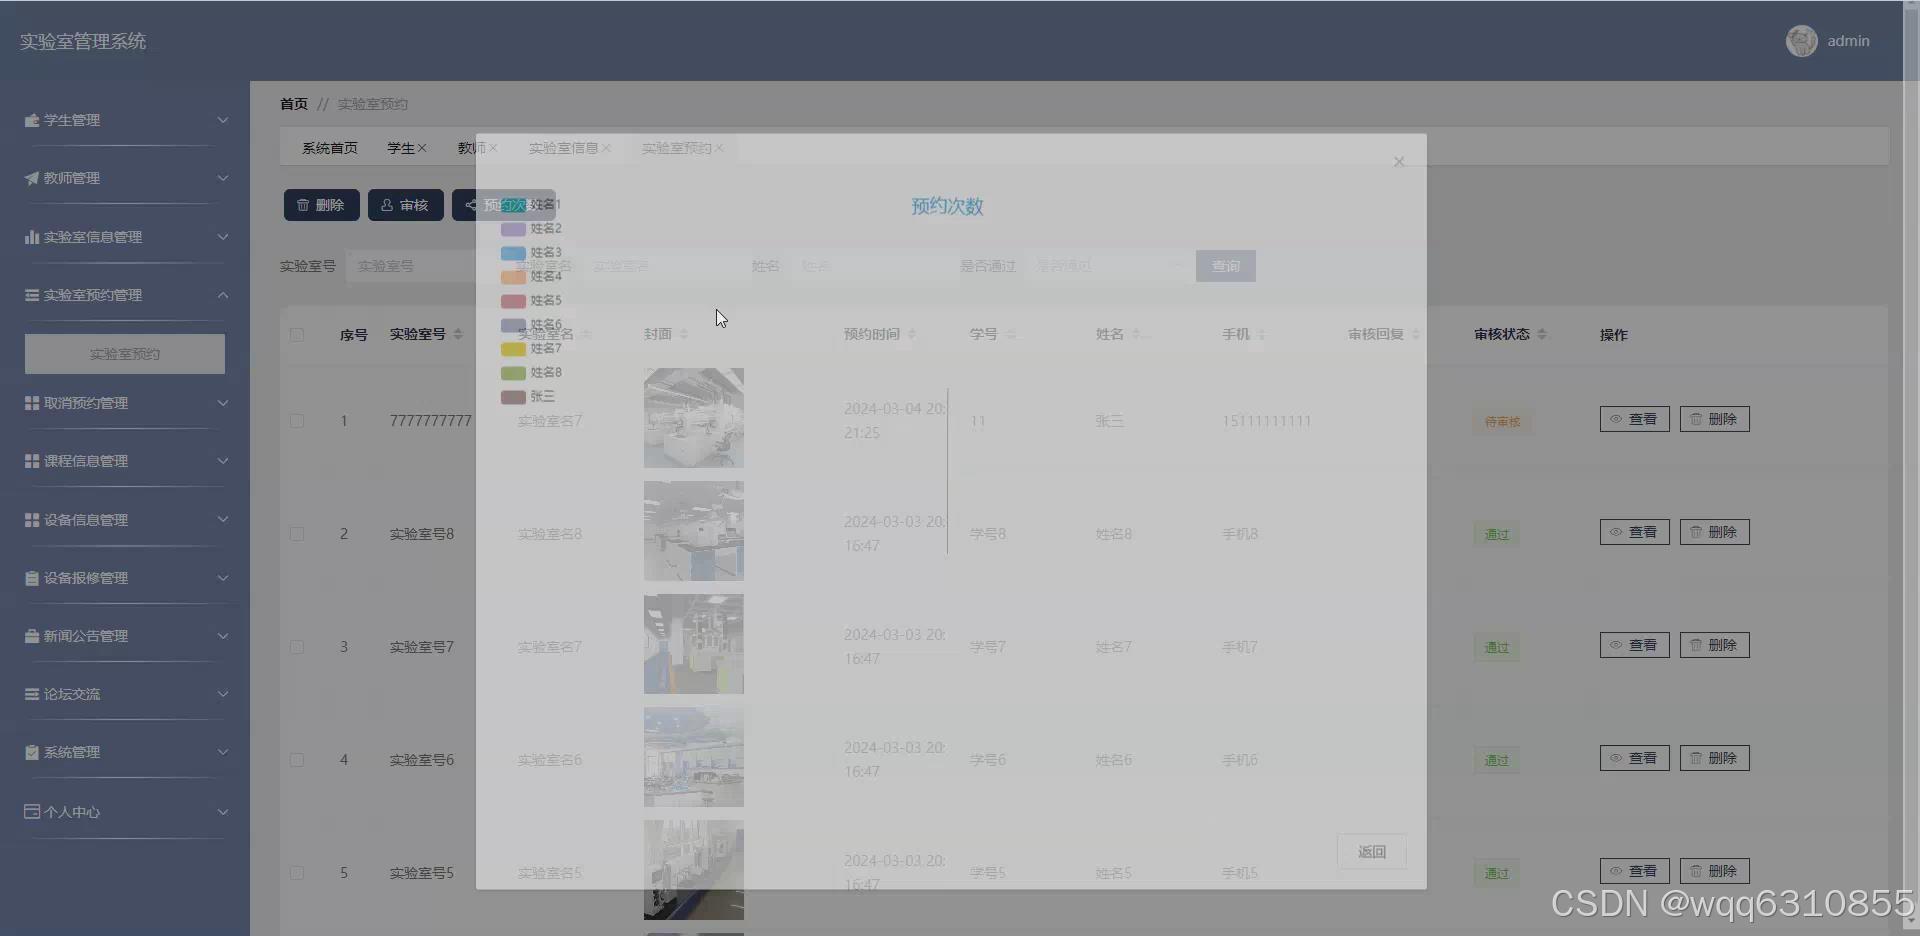1920x936 pixels.
Task: Click the 姓名3 blue legend swatch
Action: (513, 253)
